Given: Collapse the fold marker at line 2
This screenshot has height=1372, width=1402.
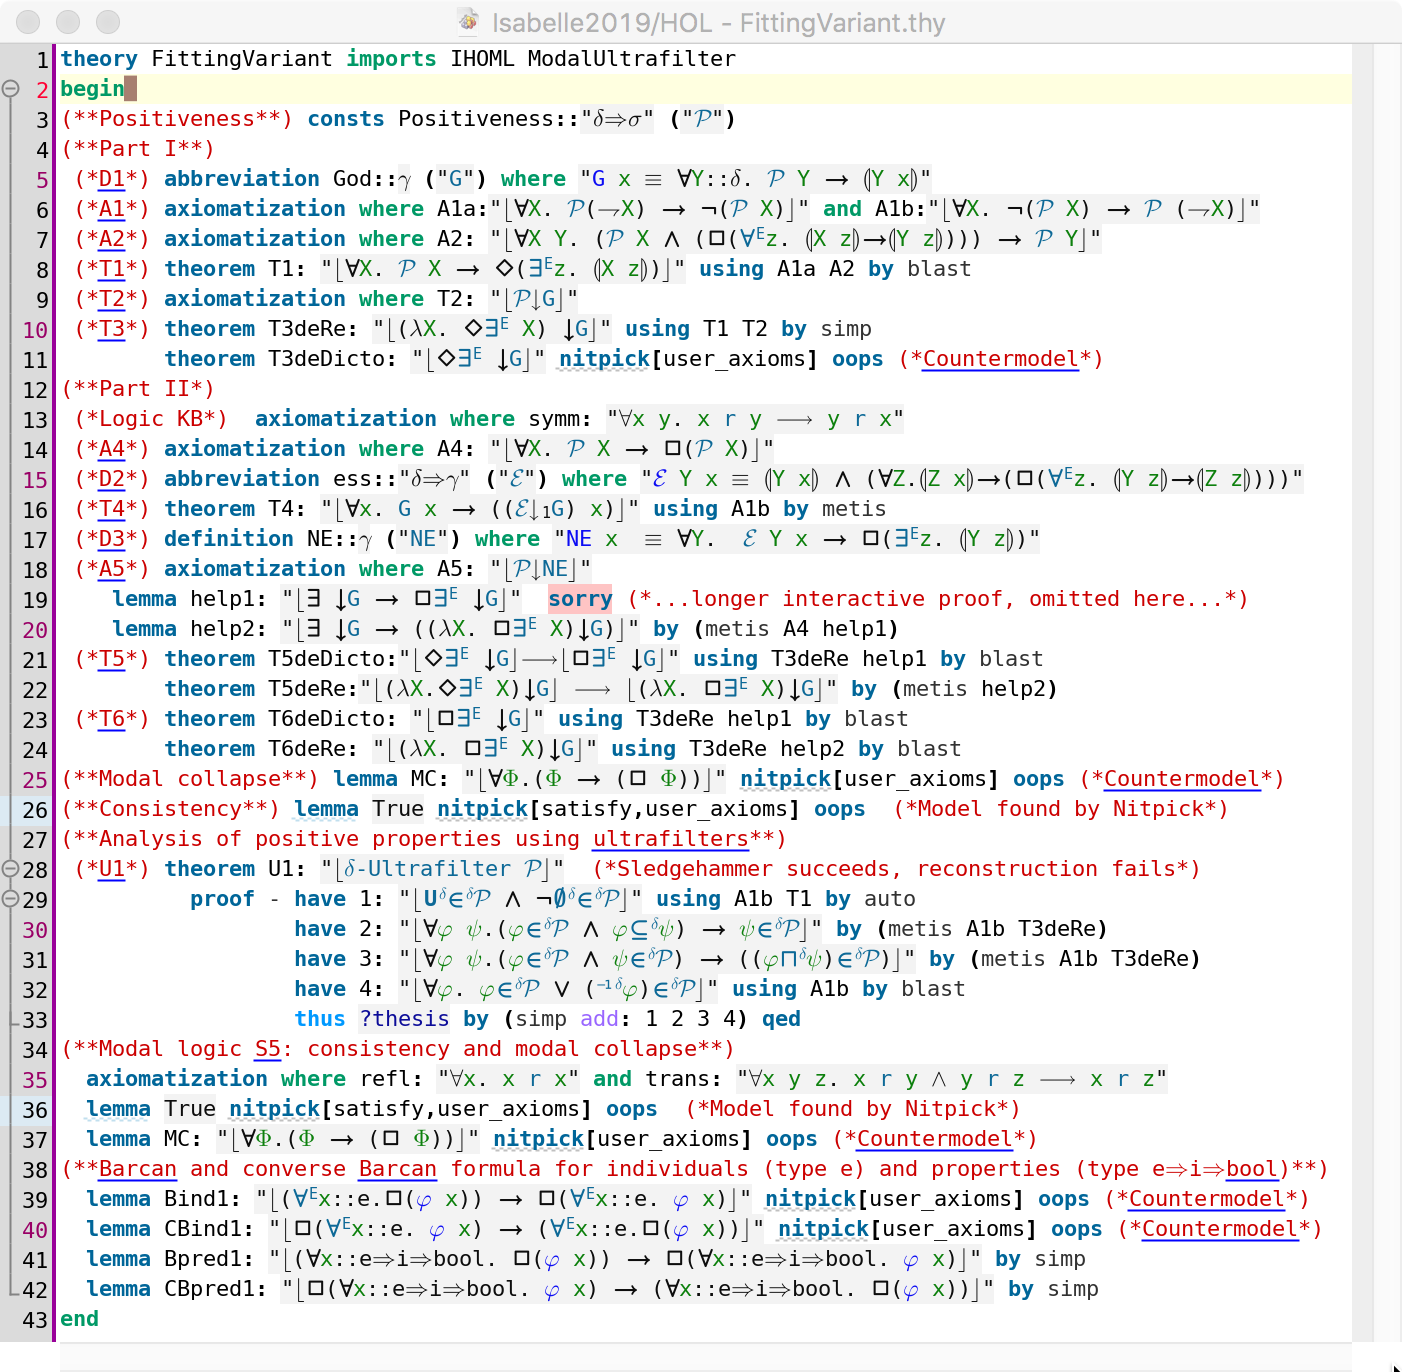Looking at the screenshot, I should (10, 89).
